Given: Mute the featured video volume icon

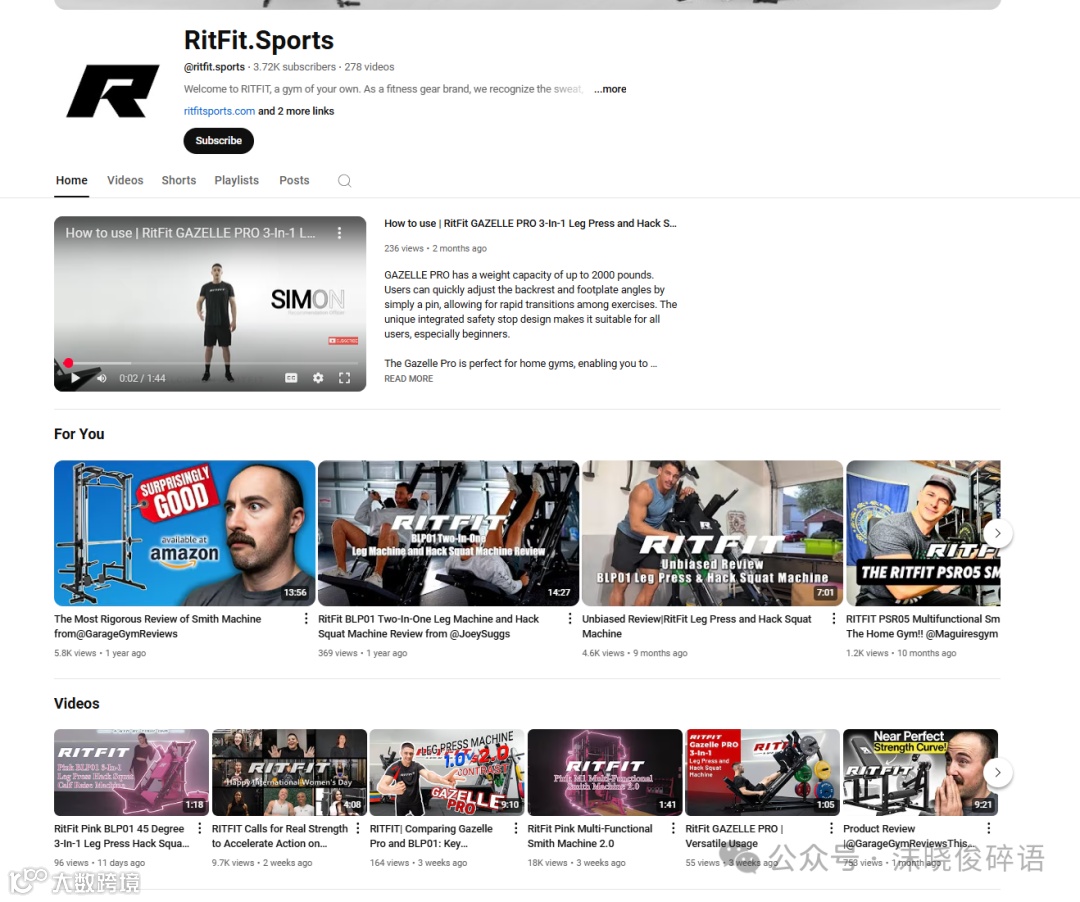Looking at the screenshot, I should [x=102, y=378].
